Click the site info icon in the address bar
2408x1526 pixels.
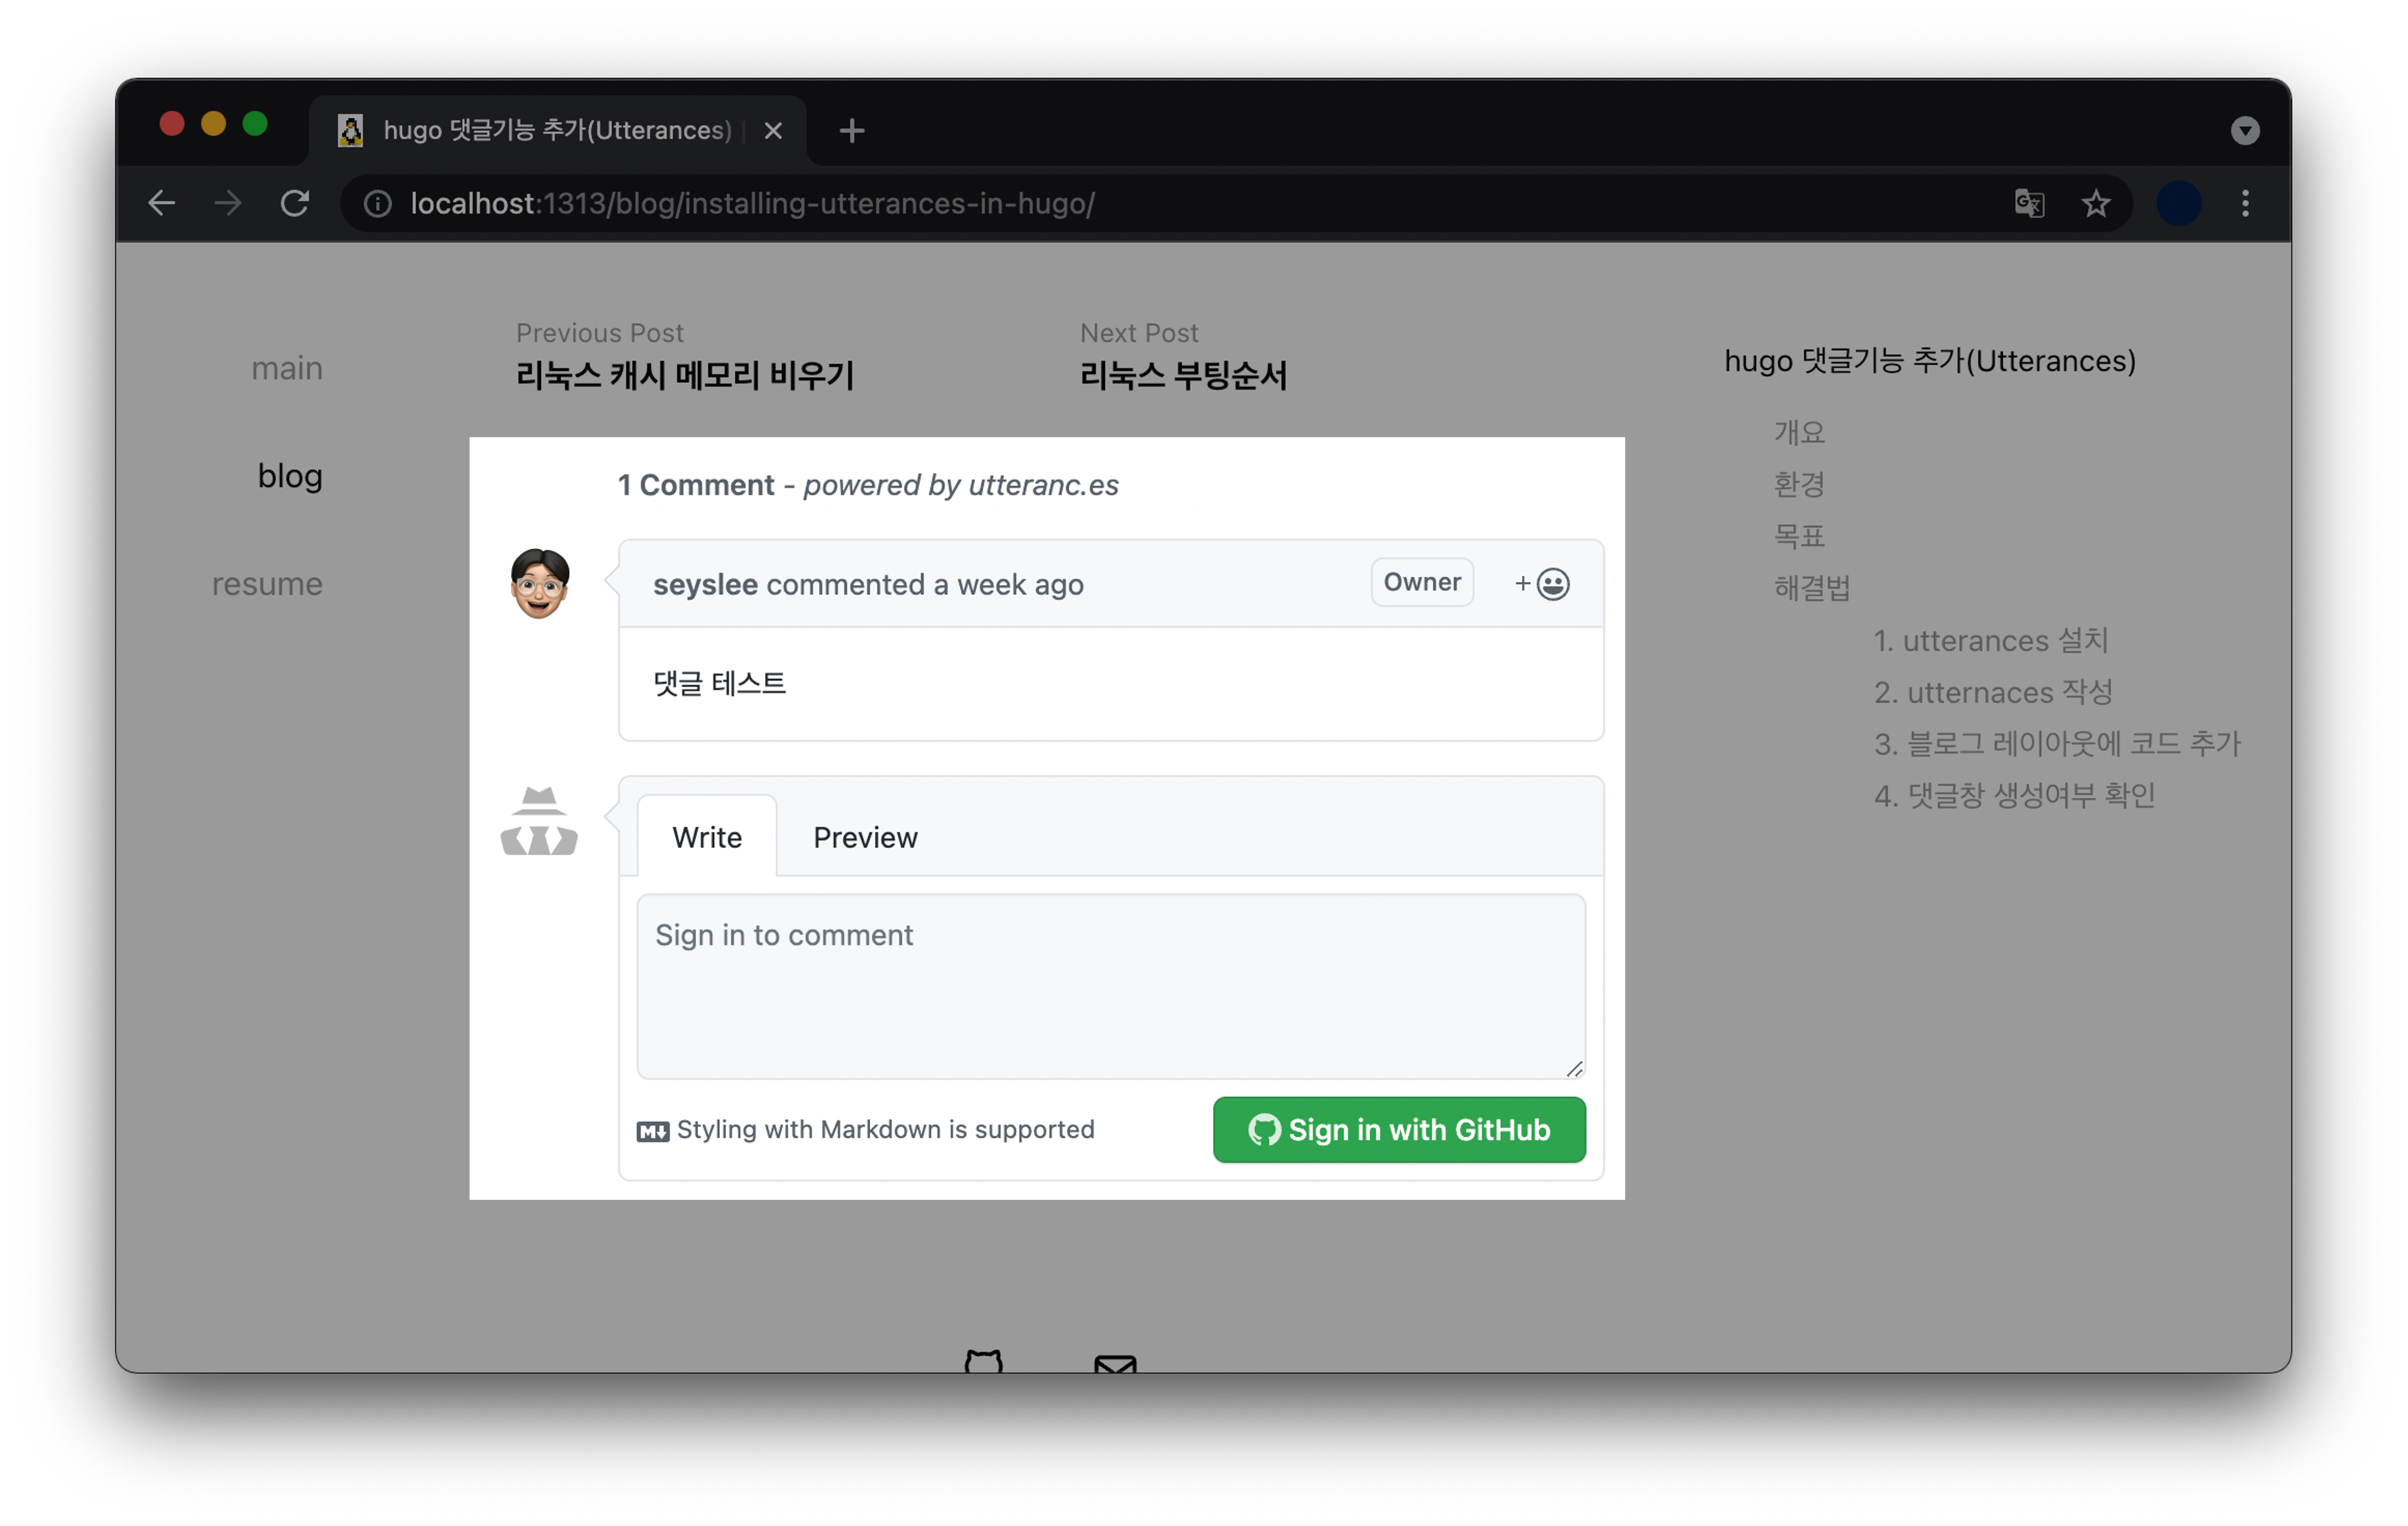377,203
